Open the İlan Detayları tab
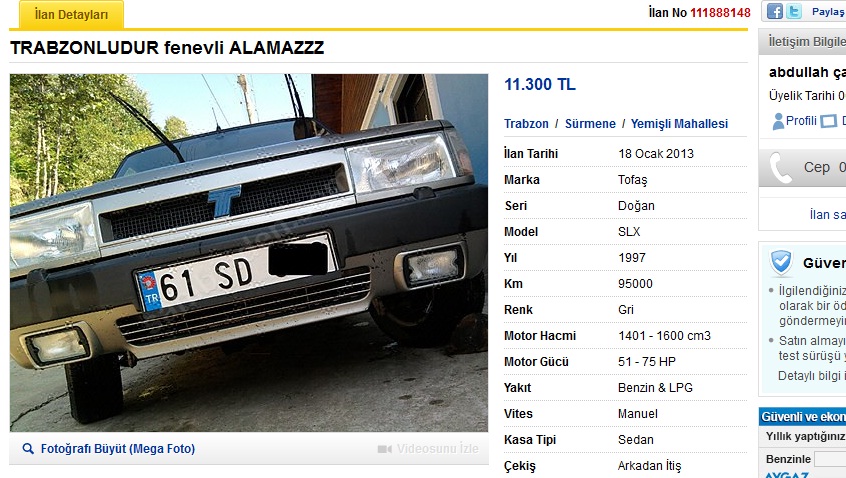Viewport: 846px width, 478px height. (71, 15)
